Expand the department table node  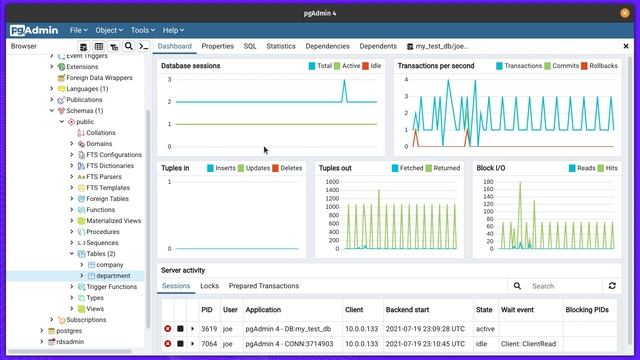point(82,276)
